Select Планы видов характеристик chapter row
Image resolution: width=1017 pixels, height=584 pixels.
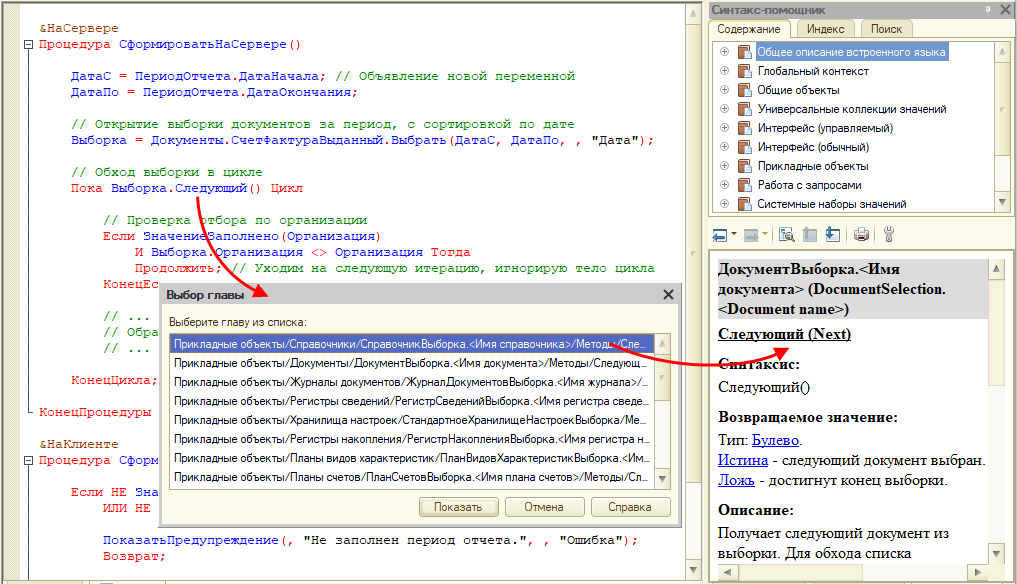412,458
